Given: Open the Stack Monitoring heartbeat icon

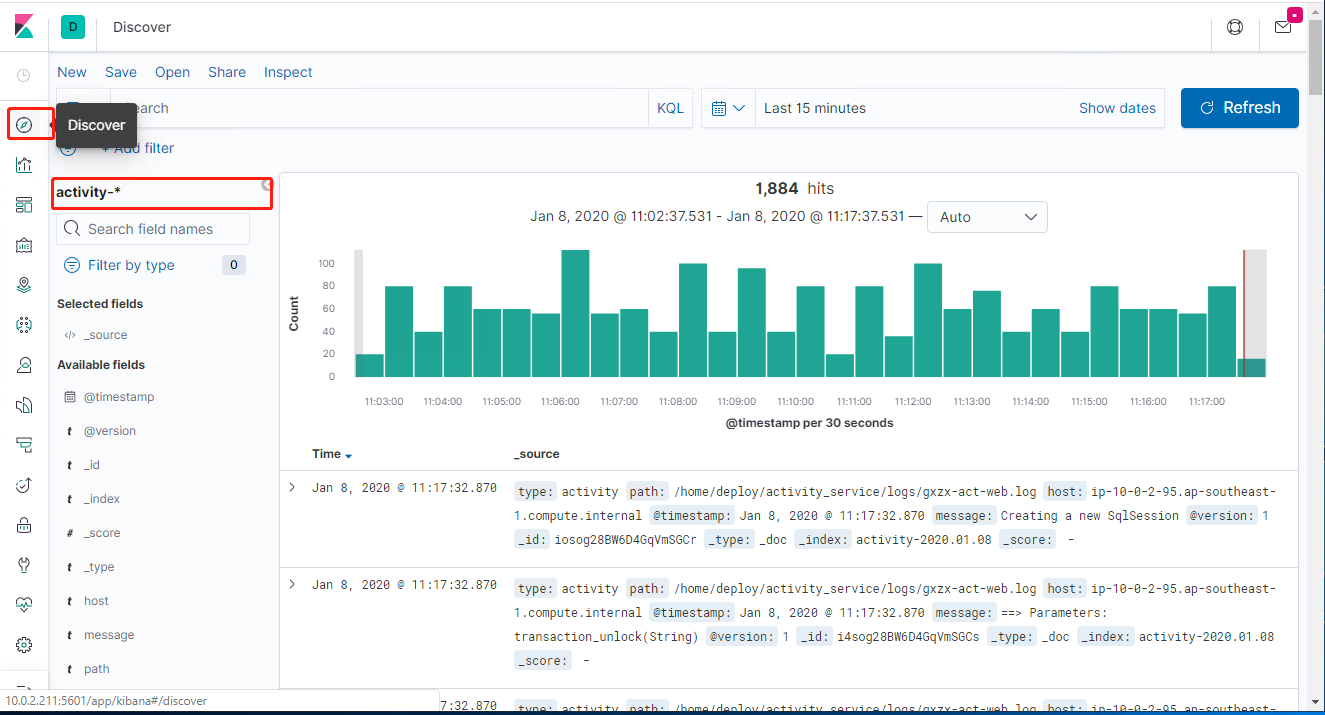Looking at the screenshot, I should coord(24,605).
